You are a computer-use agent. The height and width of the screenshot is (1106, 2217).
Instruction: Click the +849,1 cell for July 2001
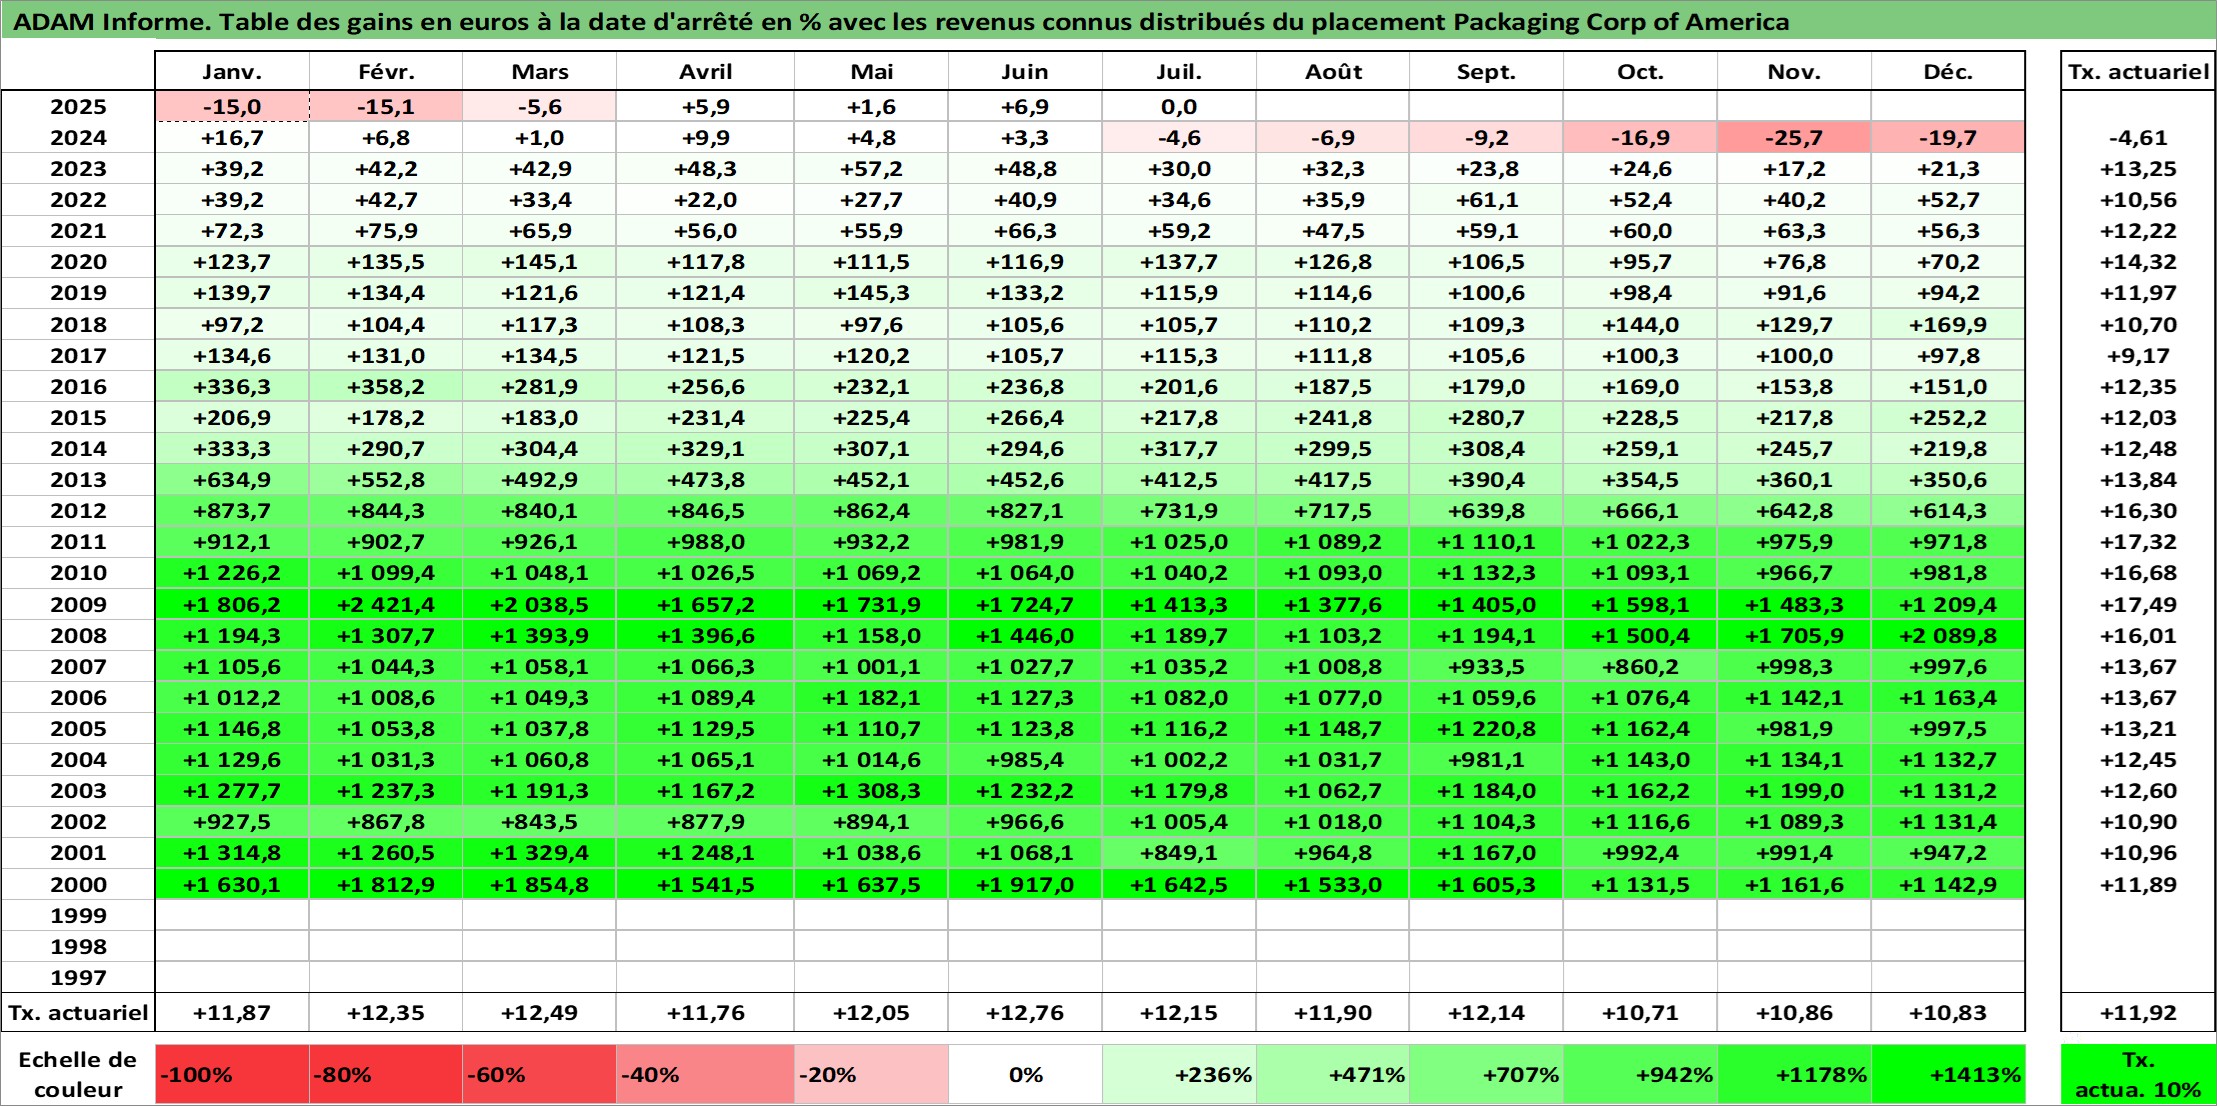point(1179,853)
